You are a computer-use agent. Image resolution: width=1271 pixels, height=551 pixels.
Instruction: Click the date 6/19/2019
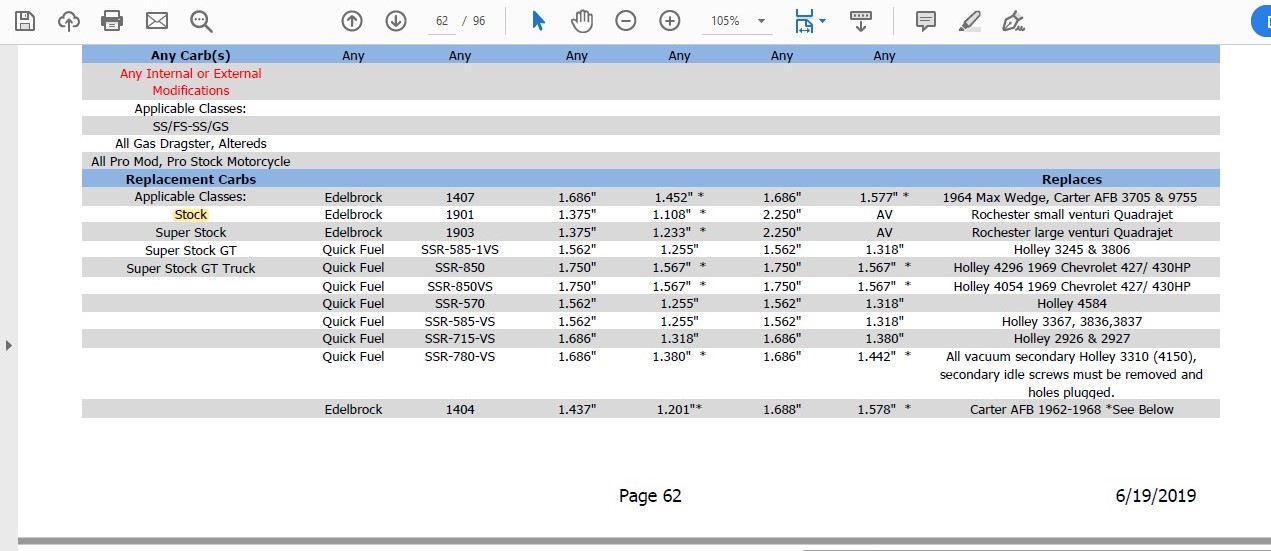1156,495
